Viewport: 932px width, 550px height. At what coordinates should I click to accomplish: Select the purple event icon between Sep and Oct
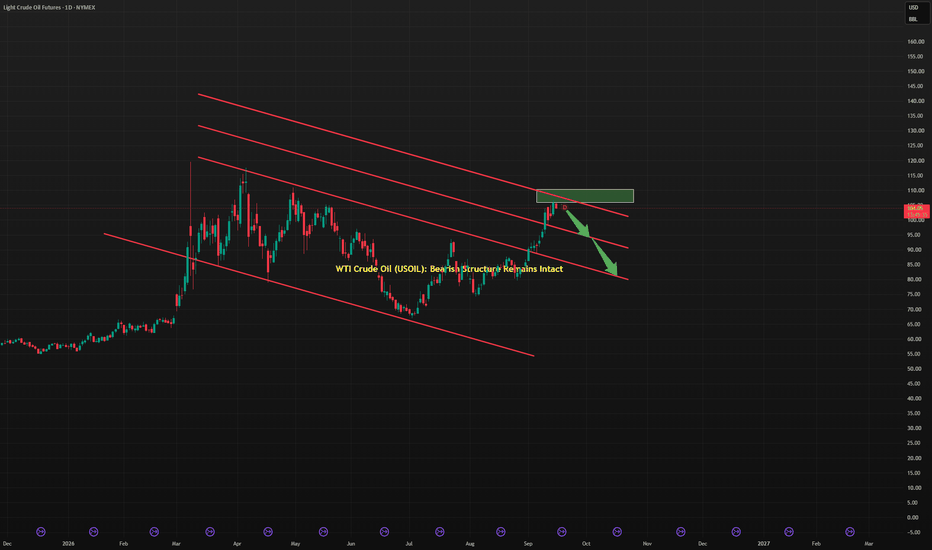561,532
